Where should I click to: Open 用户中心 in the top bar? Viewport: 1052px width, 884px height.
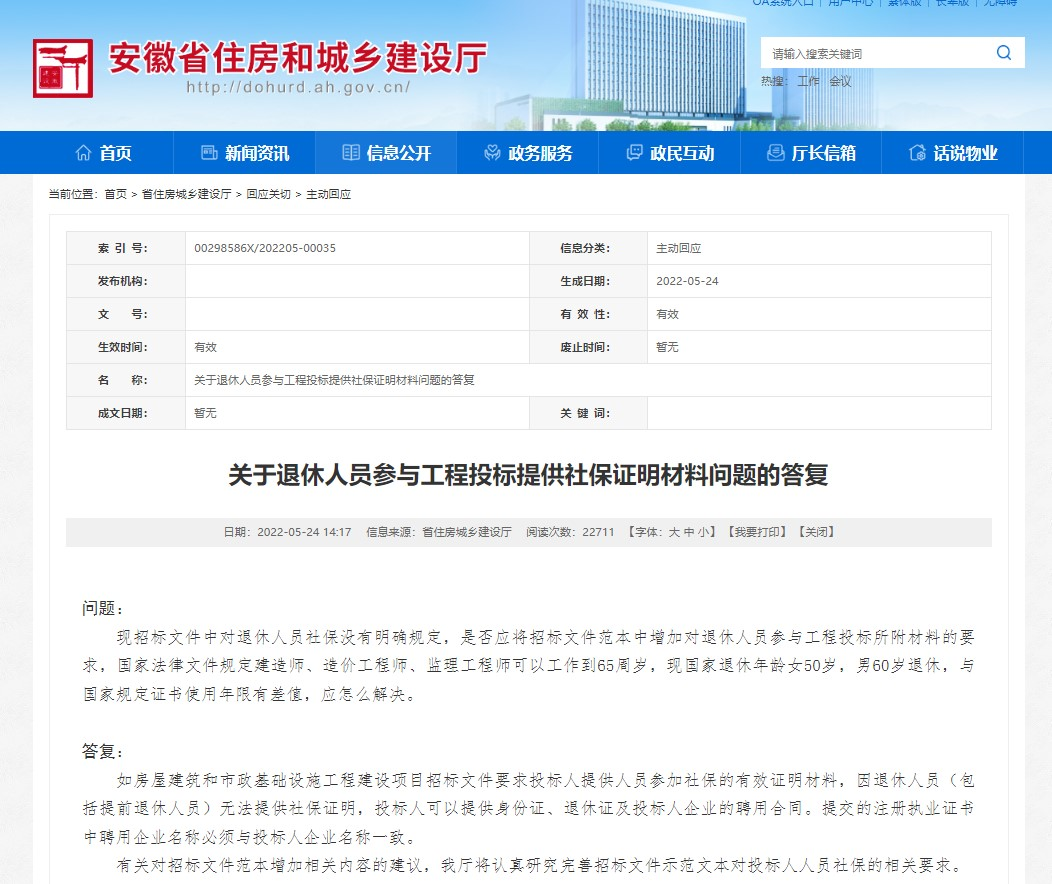pyautogui.click(x=849, y=3)
